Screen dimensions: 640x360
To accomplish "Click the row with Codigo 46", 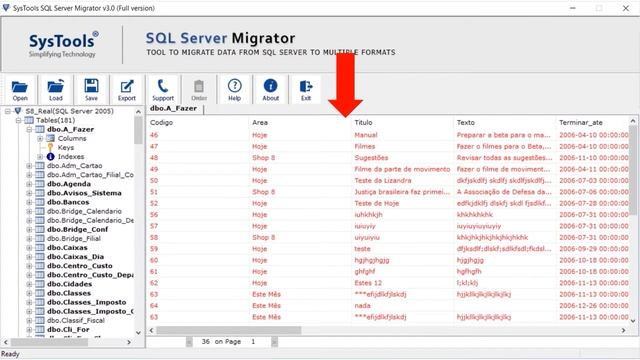I will 388,135.
